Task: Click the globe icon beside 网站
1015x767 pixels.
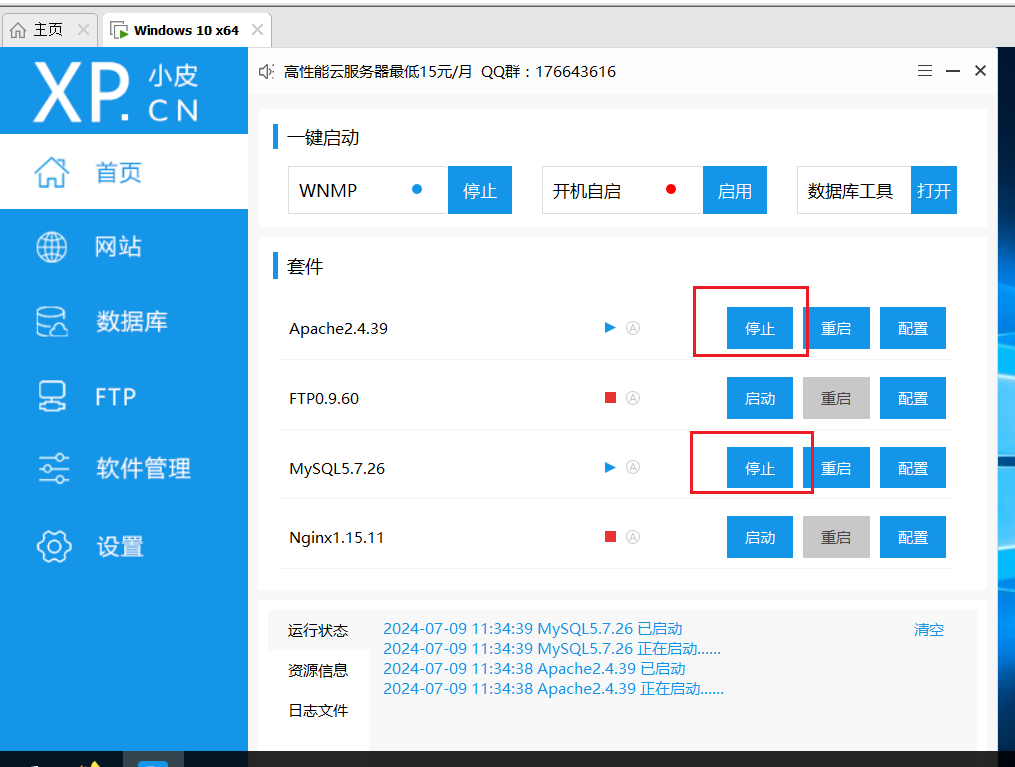Action: [x=52, y=247]
